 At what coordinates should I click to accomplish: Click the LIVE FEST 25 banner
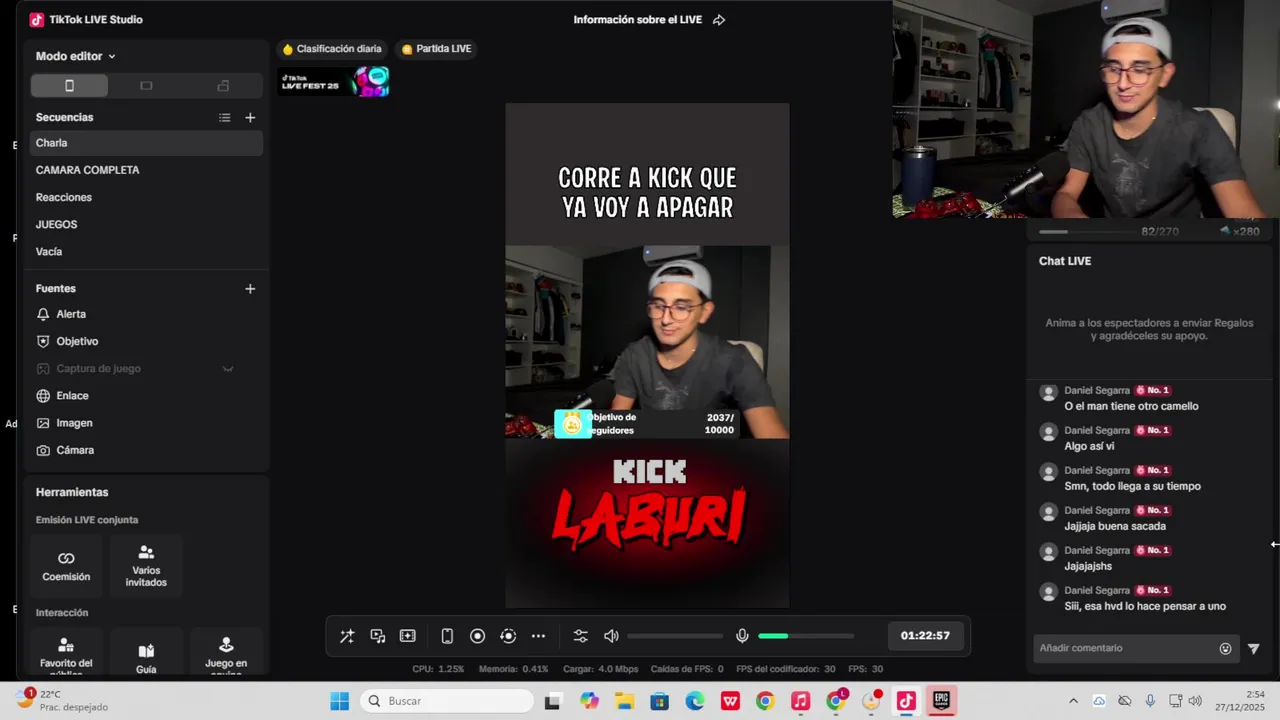[333, 82]
